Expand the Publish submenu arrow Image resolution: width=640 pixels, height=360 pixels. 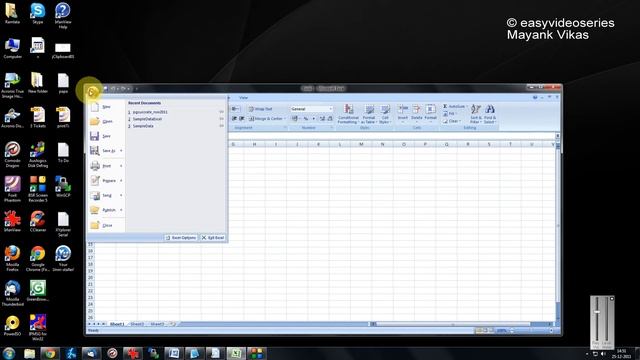[x=121, y=210]
